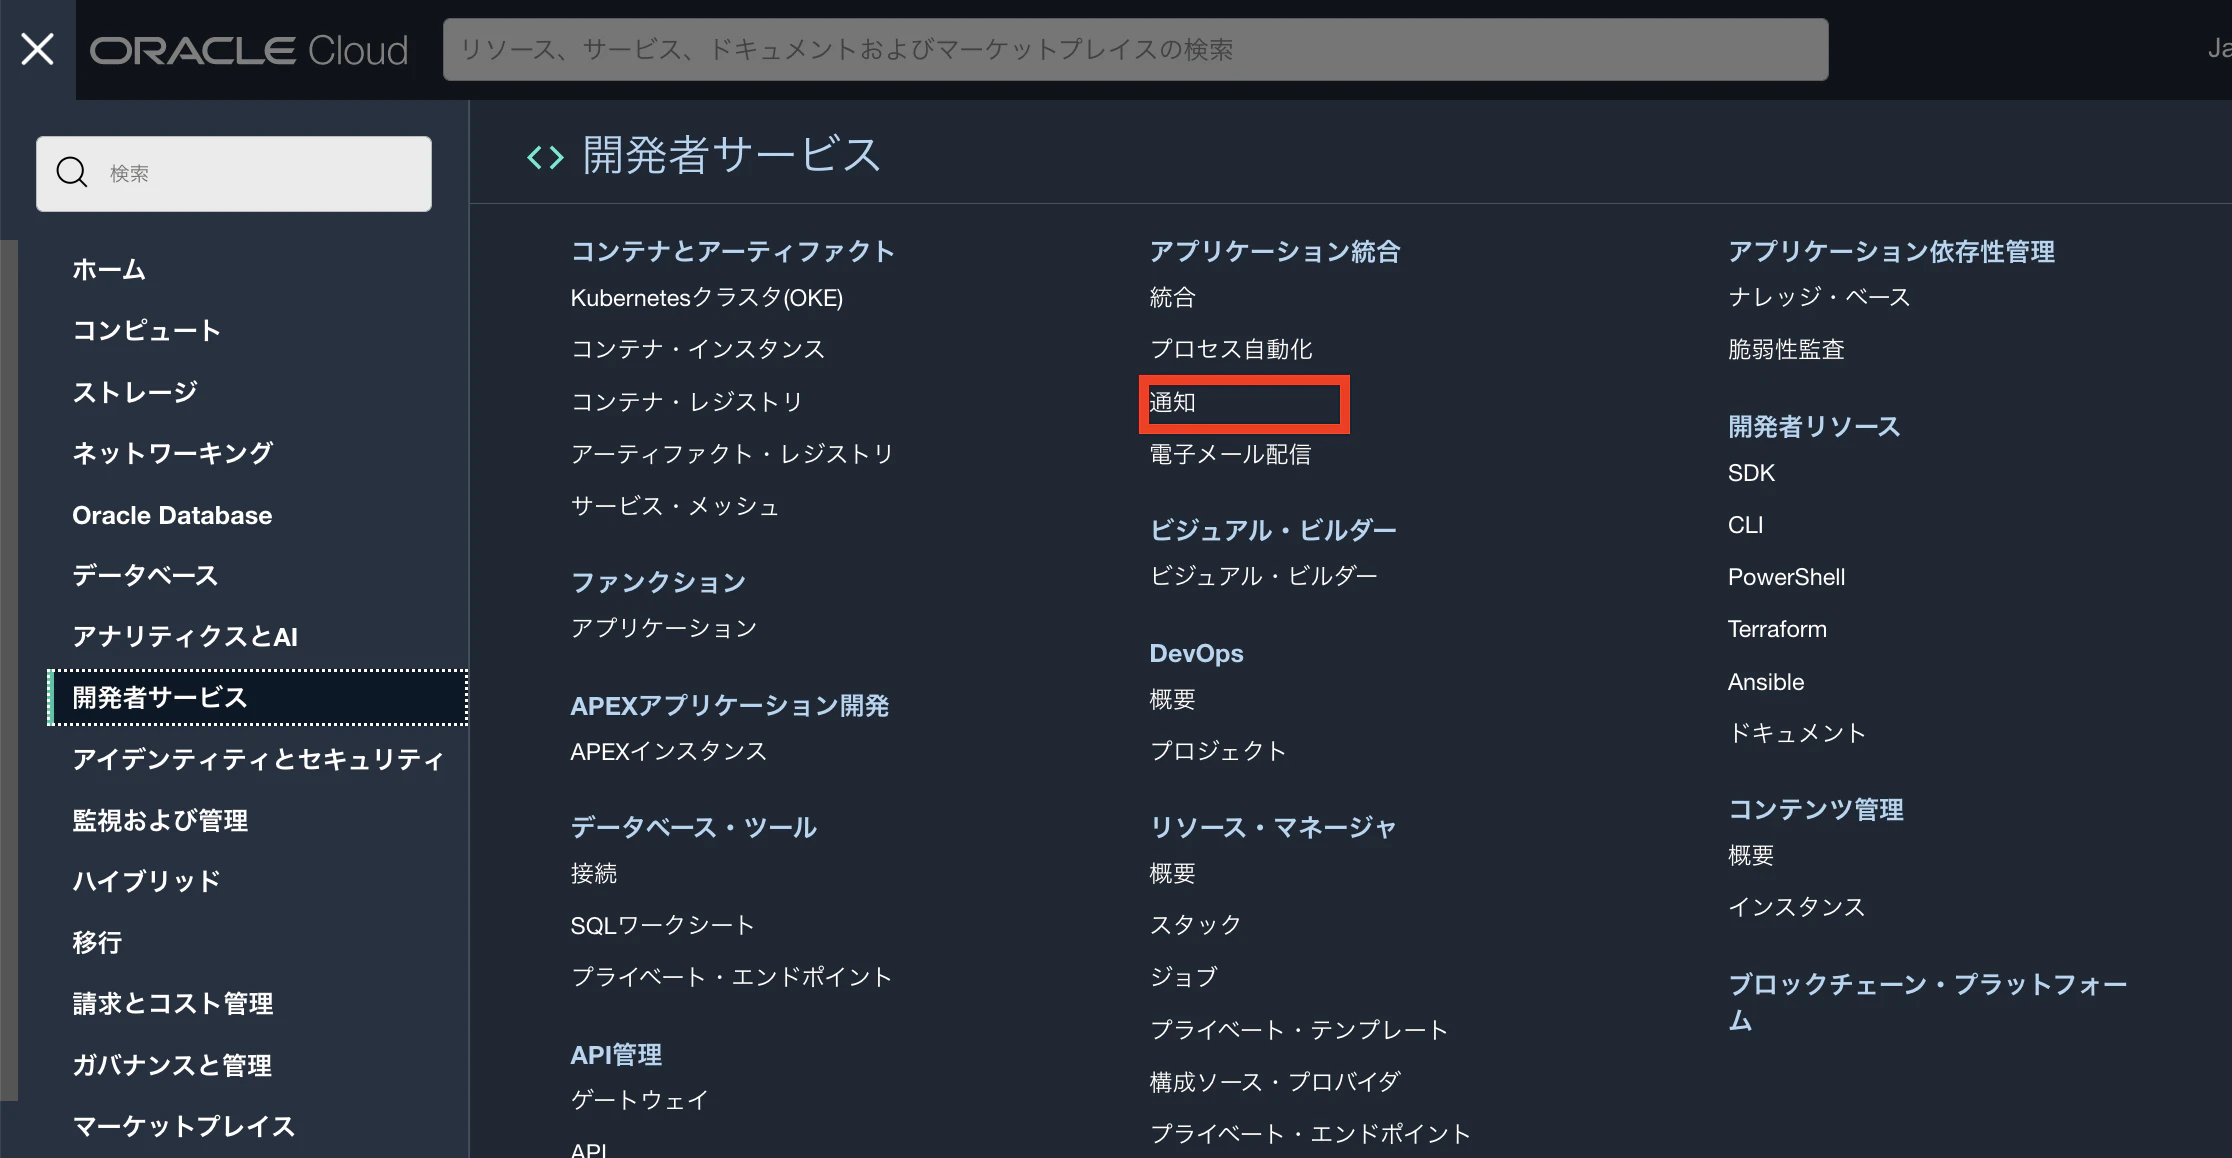
Task: Open コンテンツ管理 インスタンス link
Action: [1797, 907]
